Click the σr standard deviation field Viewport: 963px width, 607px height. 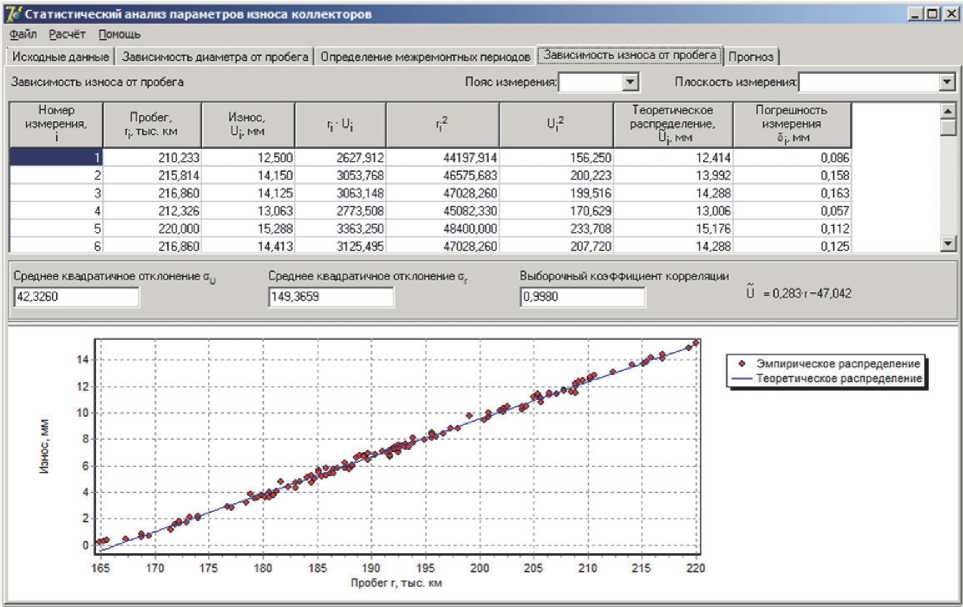click(x=331, y=297)
